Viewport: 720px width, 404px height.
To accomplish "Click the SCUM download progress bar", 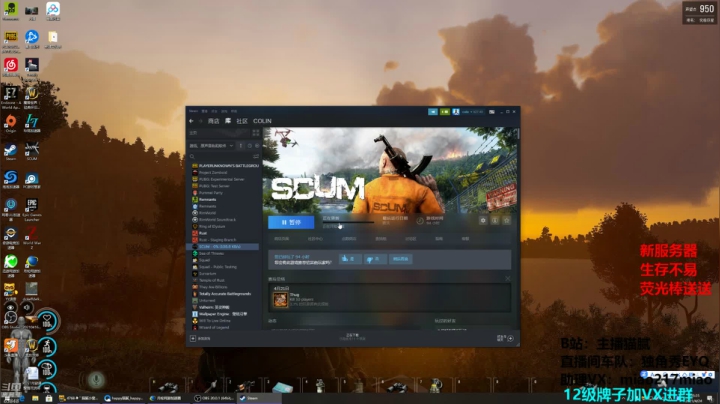I will pyautogui.click(x=348, y=223).
